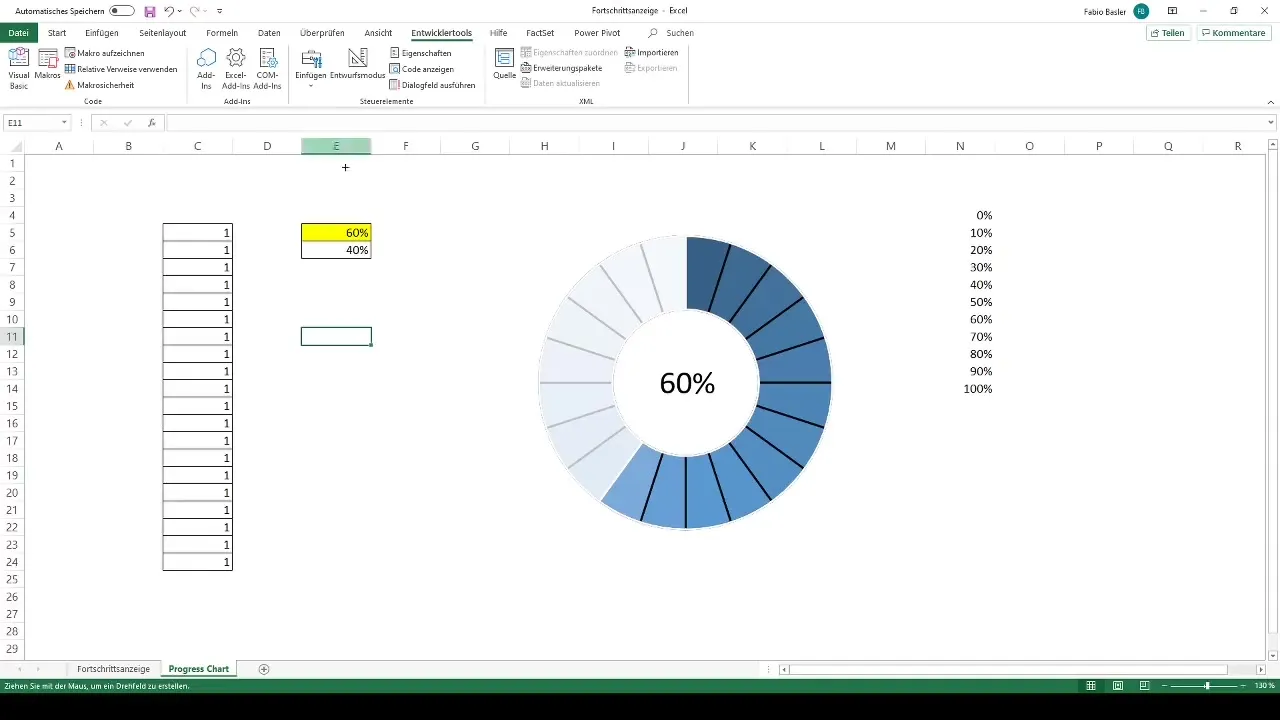Screen dimensions: 1280x720
Task: Switch to the Einfügen ribbon tab
Action: pos(102,33)
